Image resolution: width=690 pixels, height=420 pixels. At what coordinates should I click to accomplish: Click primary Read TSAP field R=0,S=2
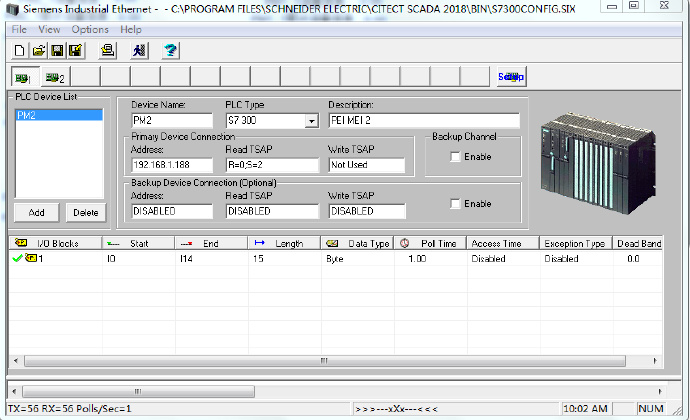(272, 165)
